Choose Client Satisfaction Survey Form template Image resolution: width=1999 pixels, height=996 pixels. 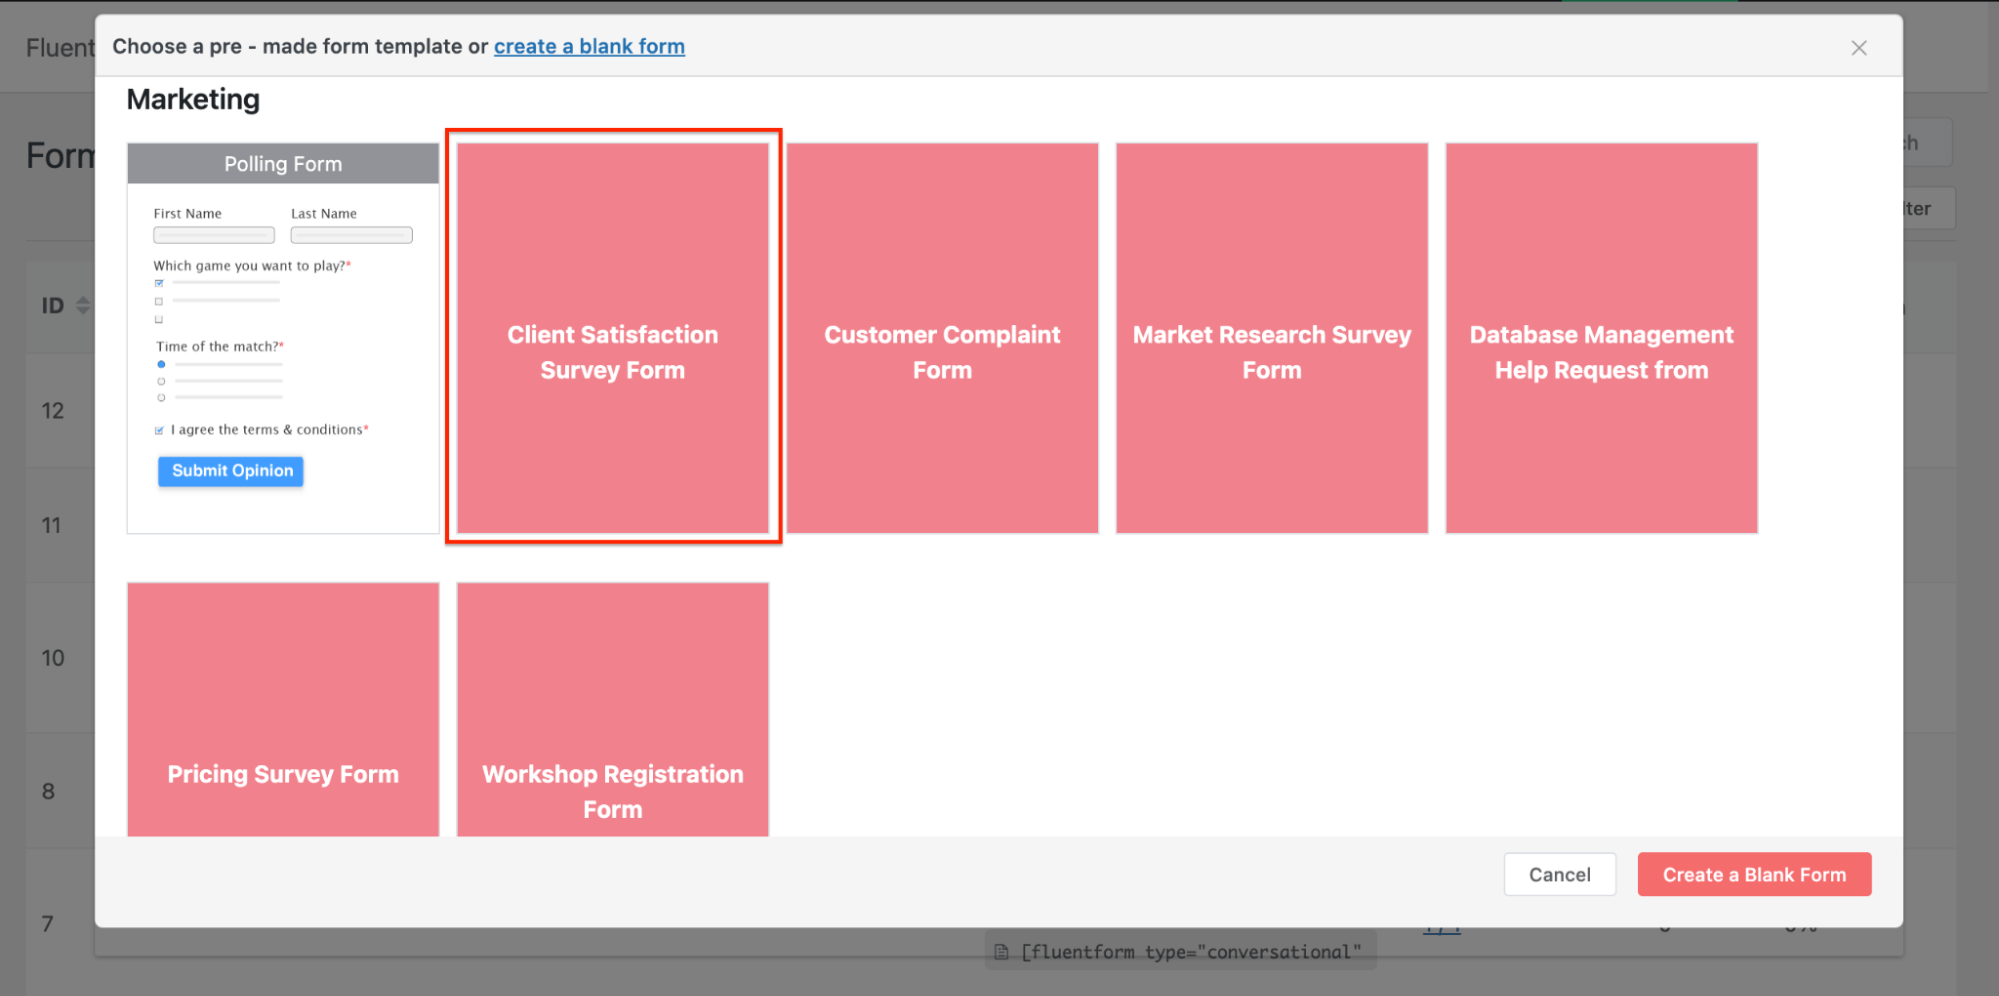pyautogui.click(x=613, y=338)
